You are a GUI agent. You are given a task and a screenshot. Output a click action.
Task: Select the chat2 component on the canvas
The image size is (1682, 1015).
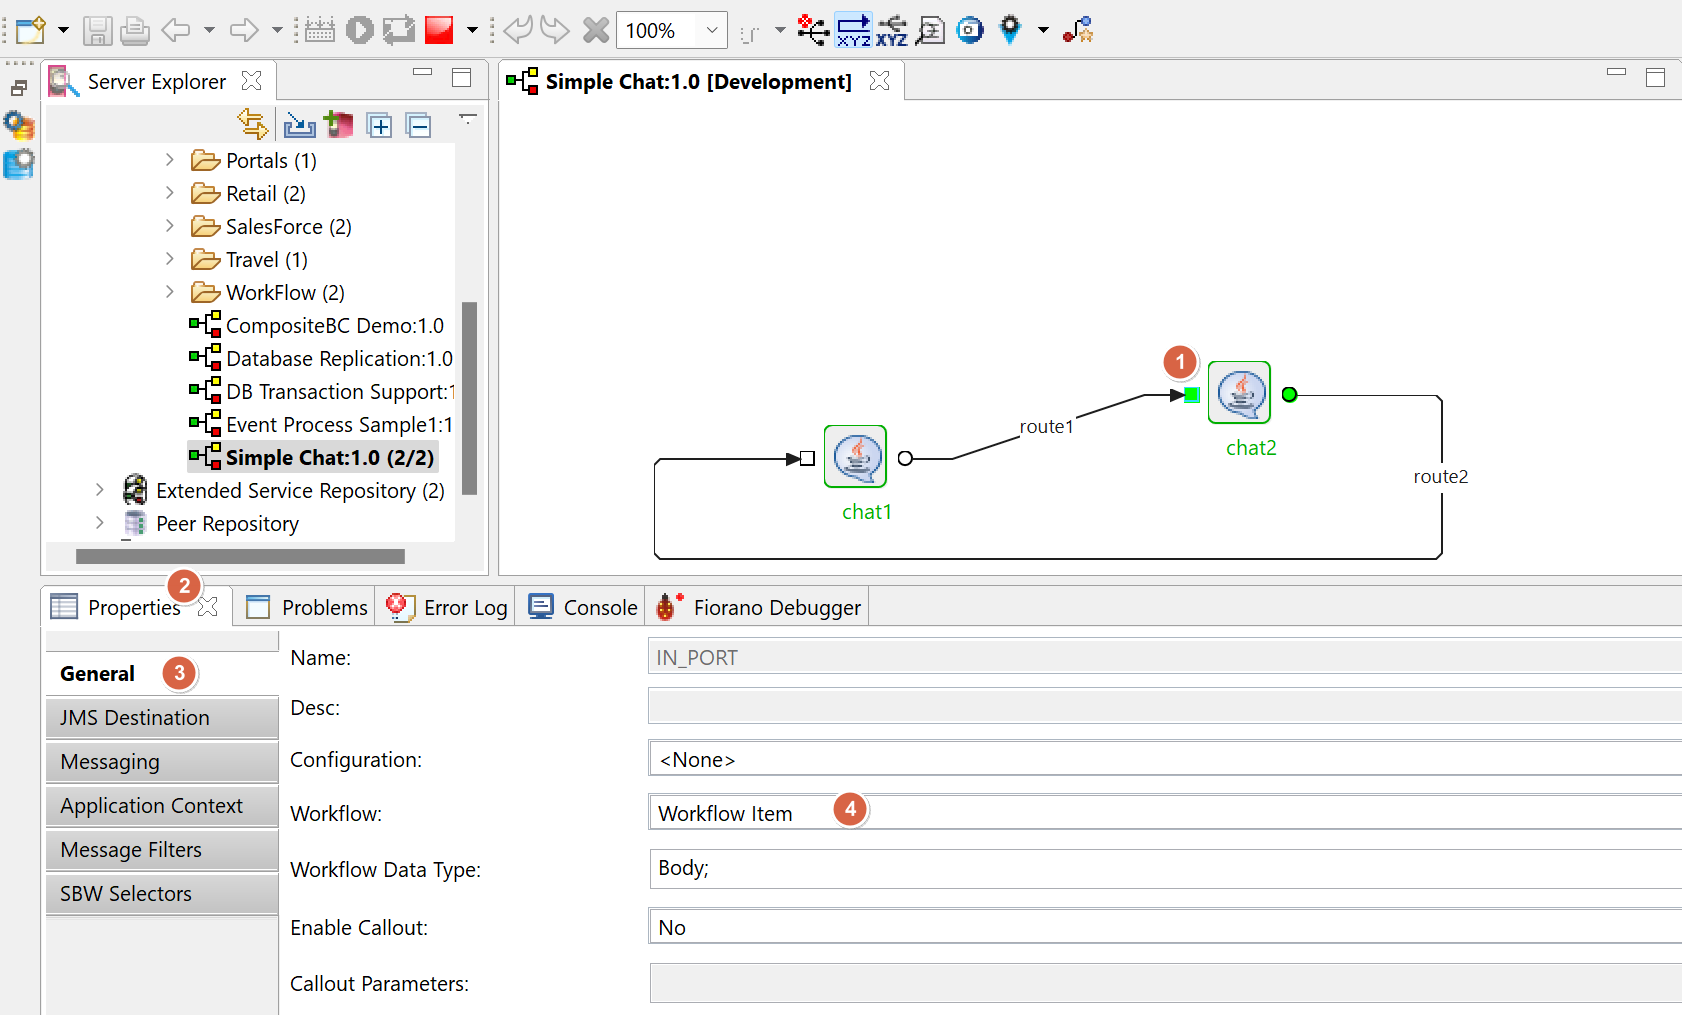[x=1239, y=392]
